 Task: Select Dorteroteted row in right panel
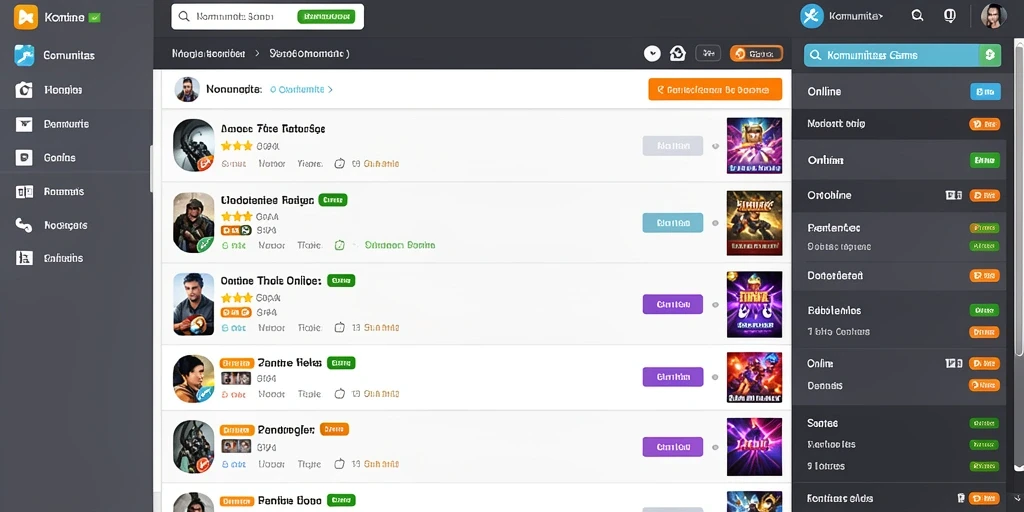(x=899, y=276)
